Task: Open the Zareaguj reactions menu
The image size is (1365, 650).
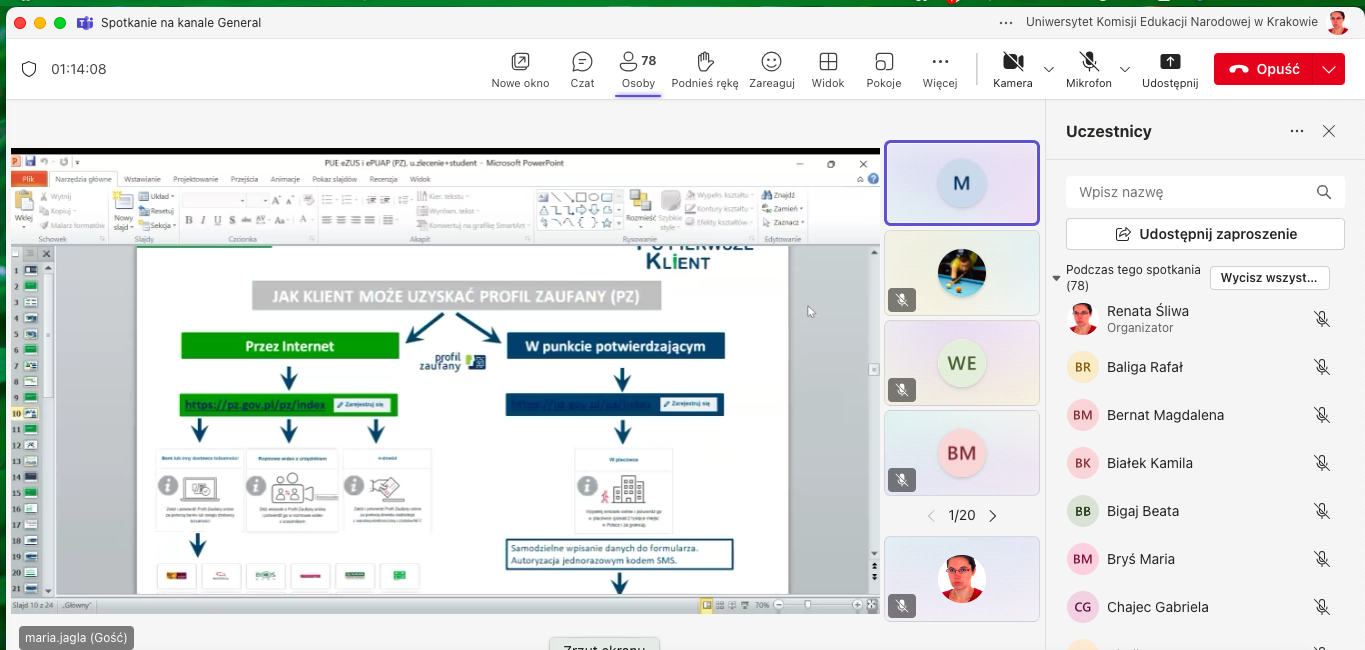Action: [x=770, y=69]
